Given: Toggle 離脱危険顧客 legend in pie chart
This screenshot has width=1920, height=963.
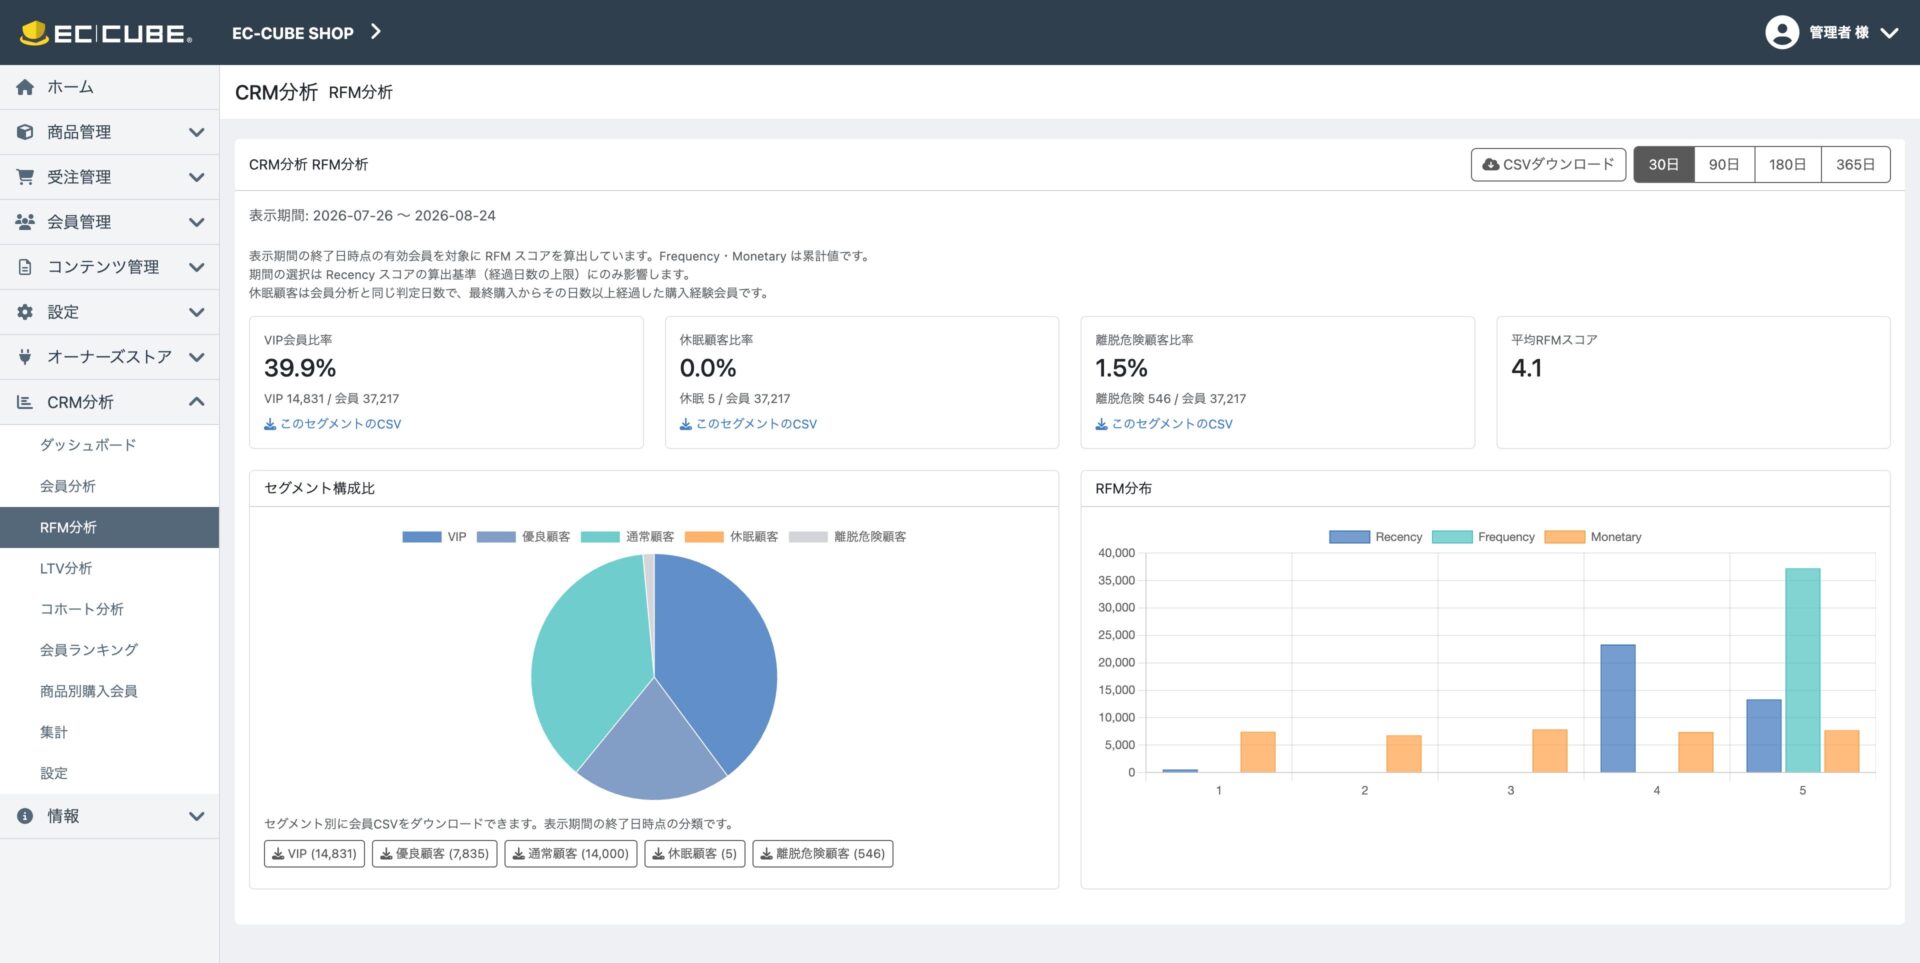Looking at the screenshot, I should (847, 537).
